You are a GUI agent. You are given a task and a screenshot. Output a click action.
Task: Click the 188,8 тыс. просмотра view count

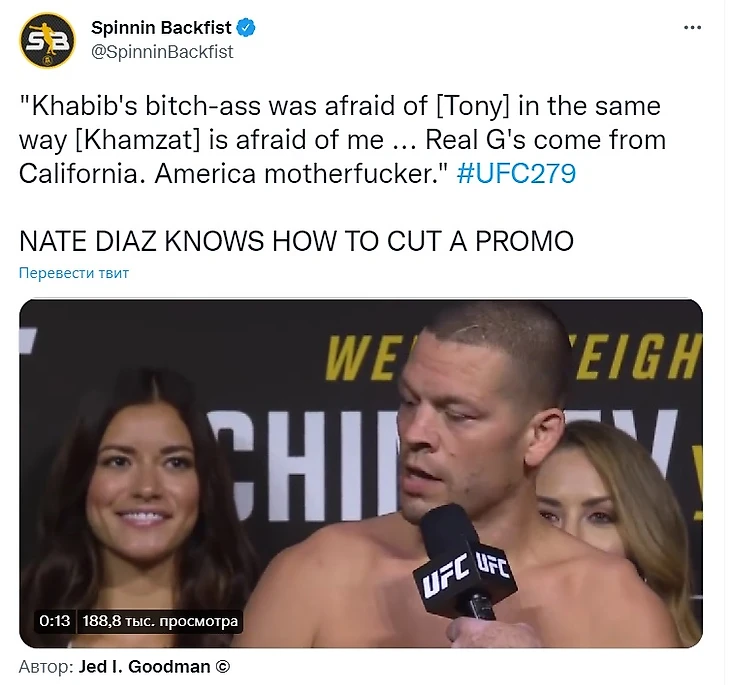[x=160, y=621]
